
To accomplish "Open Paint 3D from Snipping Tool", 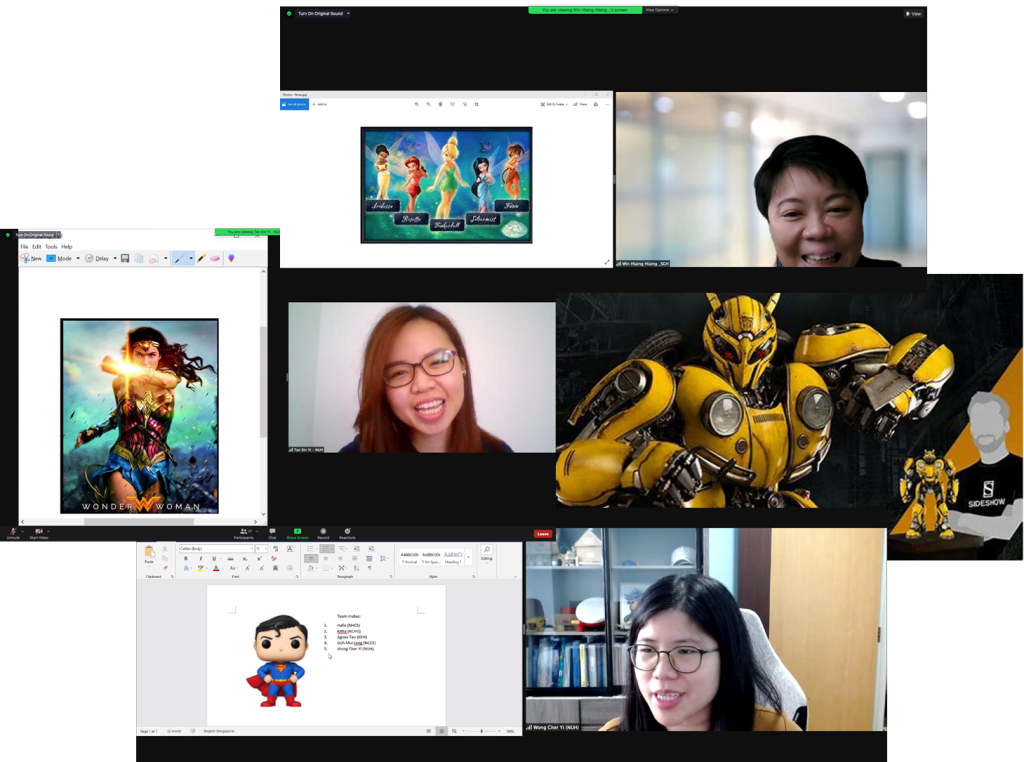I will click(231, 259).
